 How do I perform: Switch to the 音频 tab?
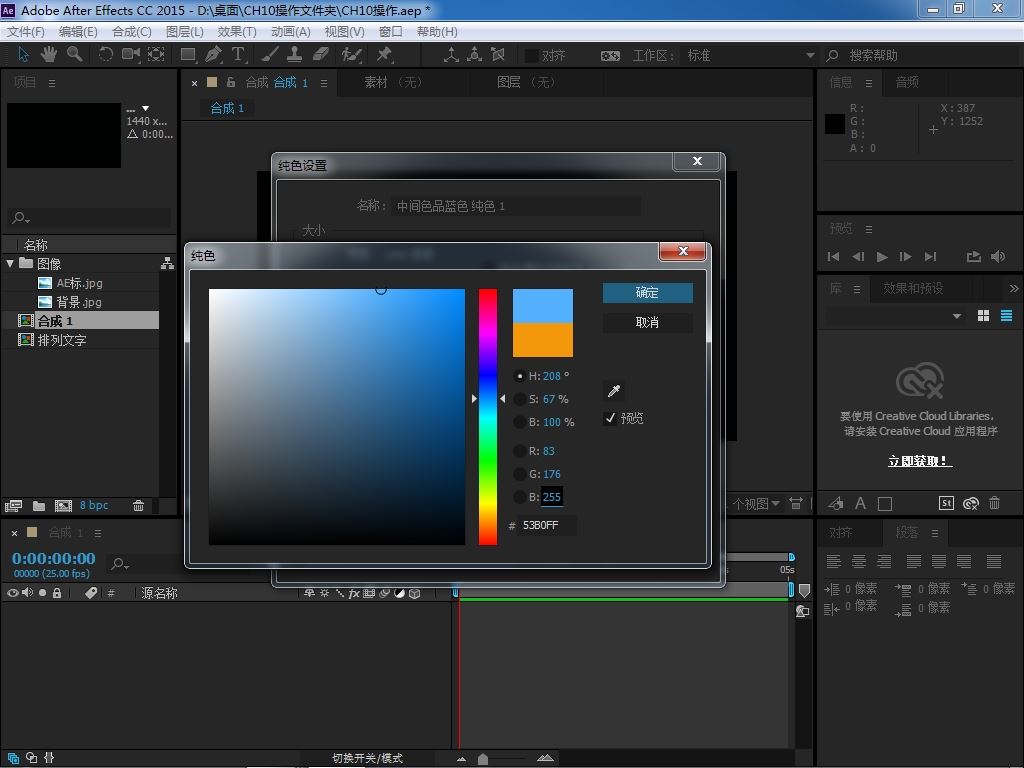coord(906,82)
